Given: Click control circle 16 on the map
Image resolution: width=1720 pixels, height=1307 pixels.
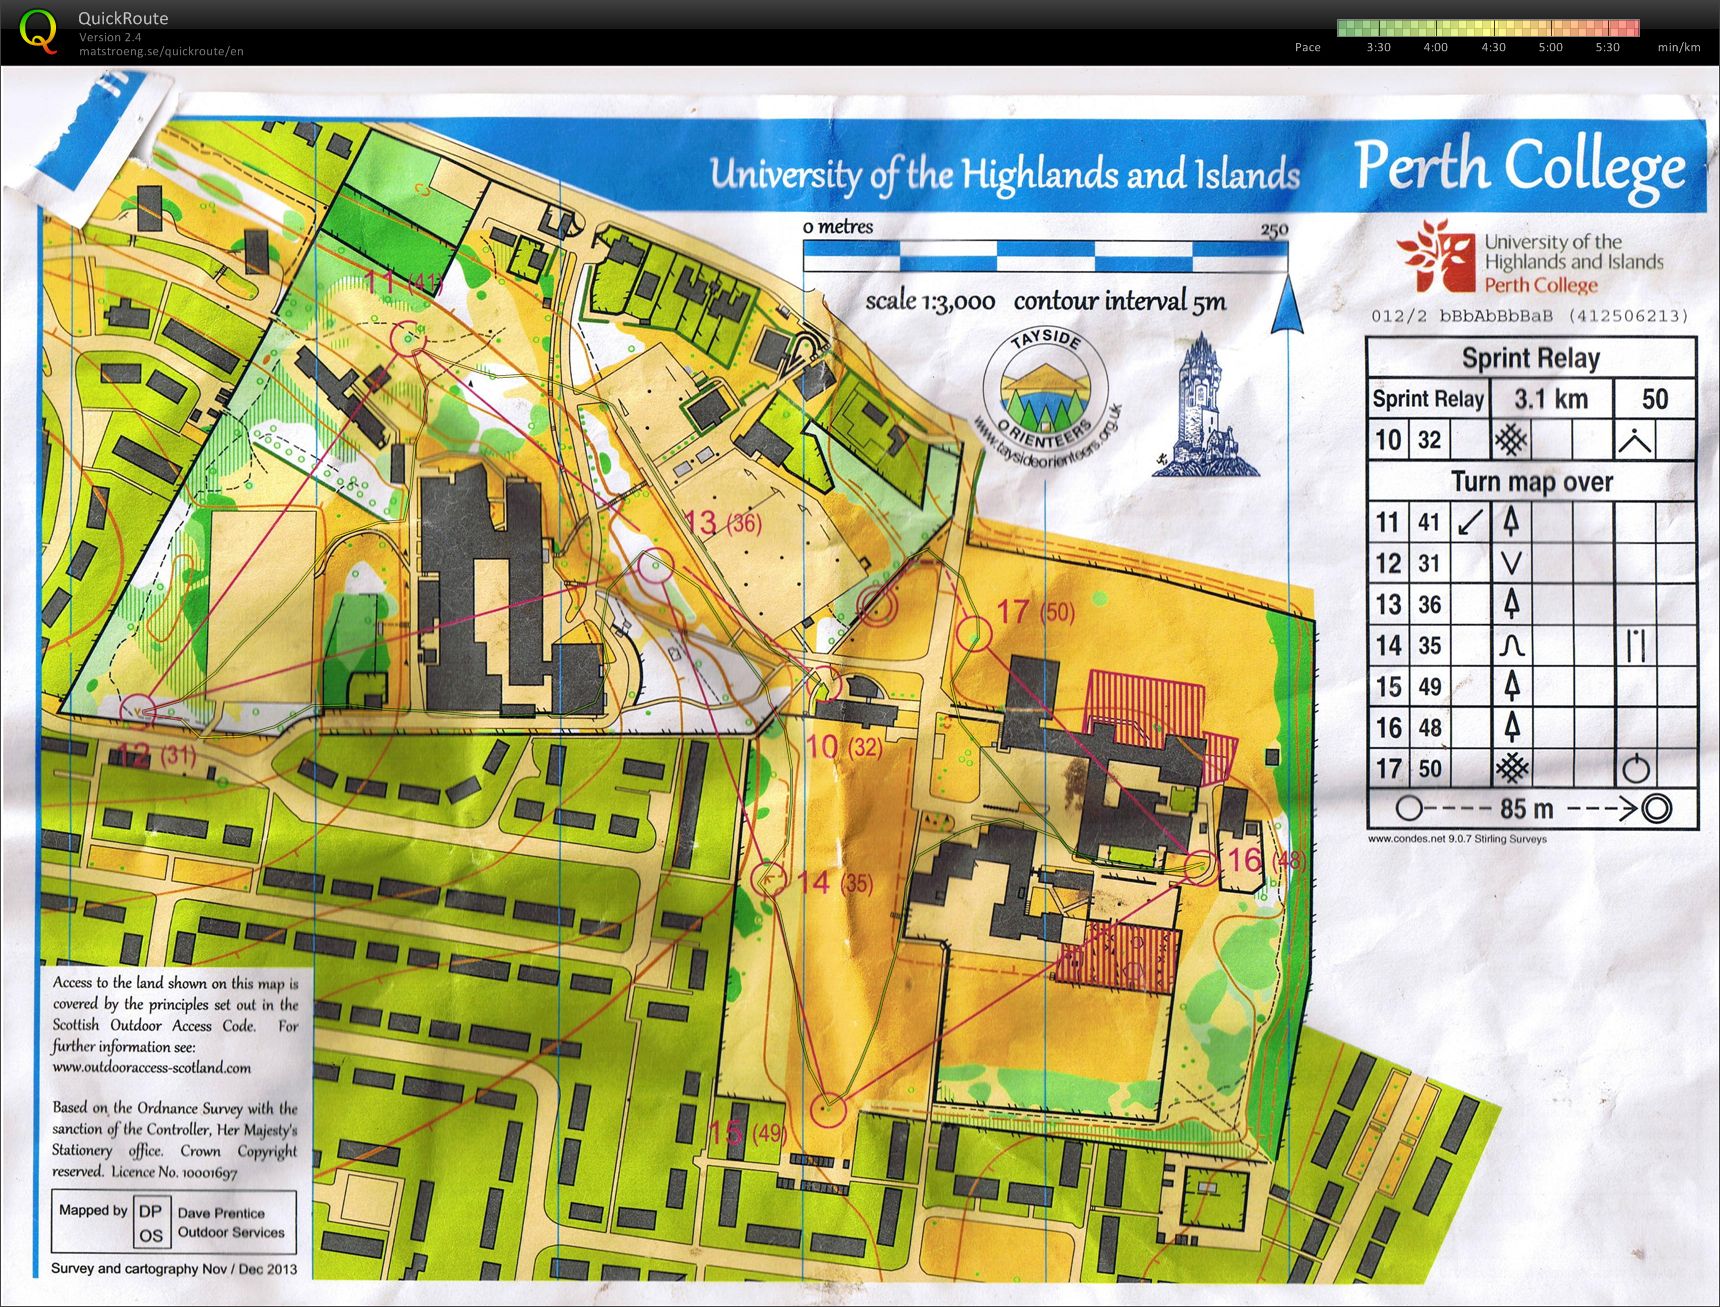Looking at the screenshot, I should click(1200, 867).
